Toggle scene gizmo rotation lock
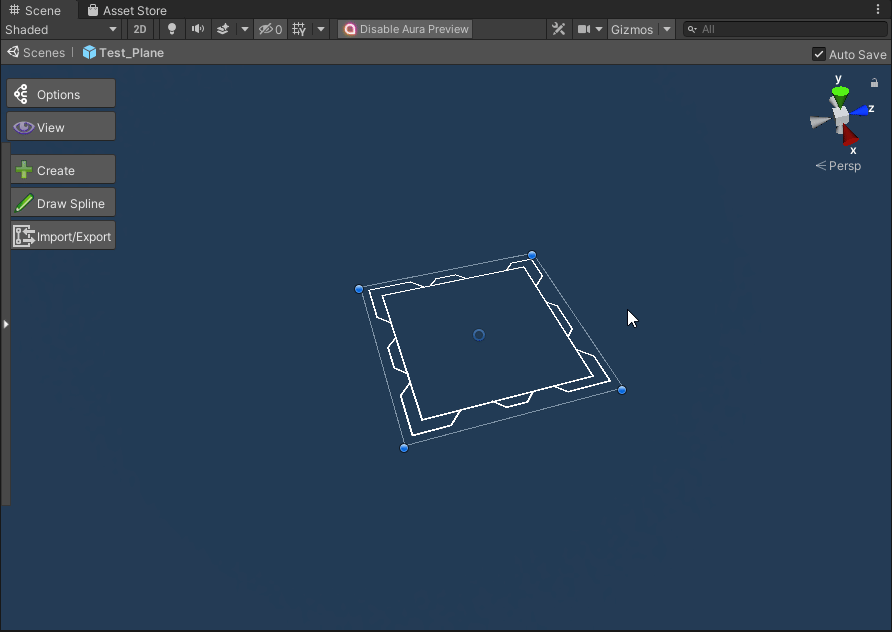This screenshot has height=632, width=892. pyautogui.click(x=874, y=83)
